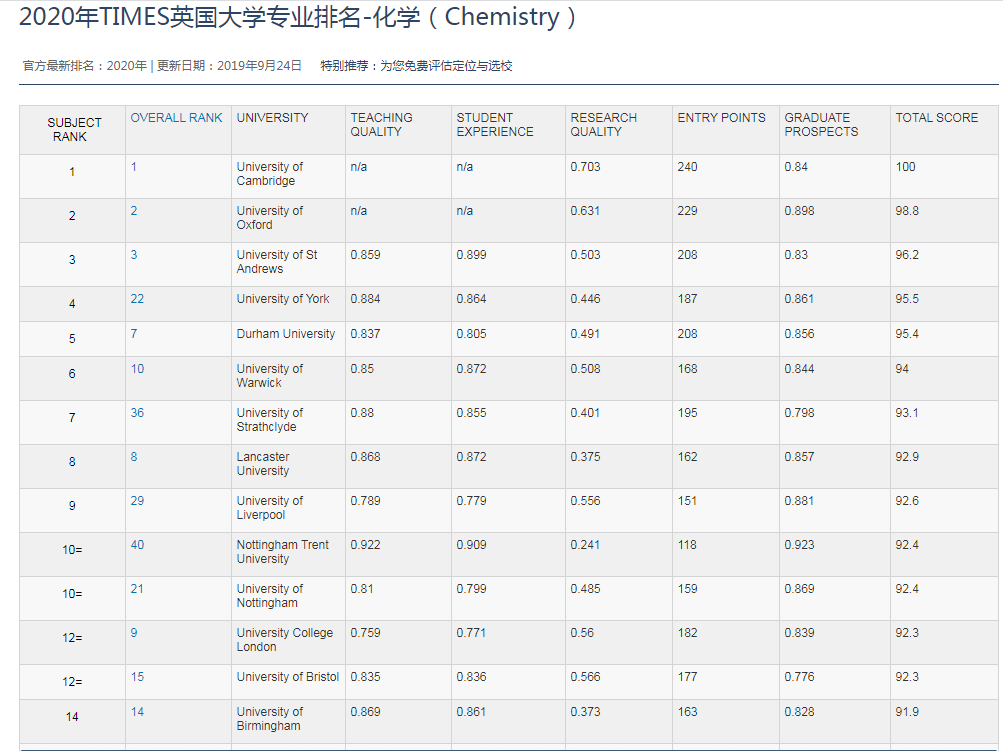
Task: Select the University of St Andrews cell
Action: [x=288, y=264]
